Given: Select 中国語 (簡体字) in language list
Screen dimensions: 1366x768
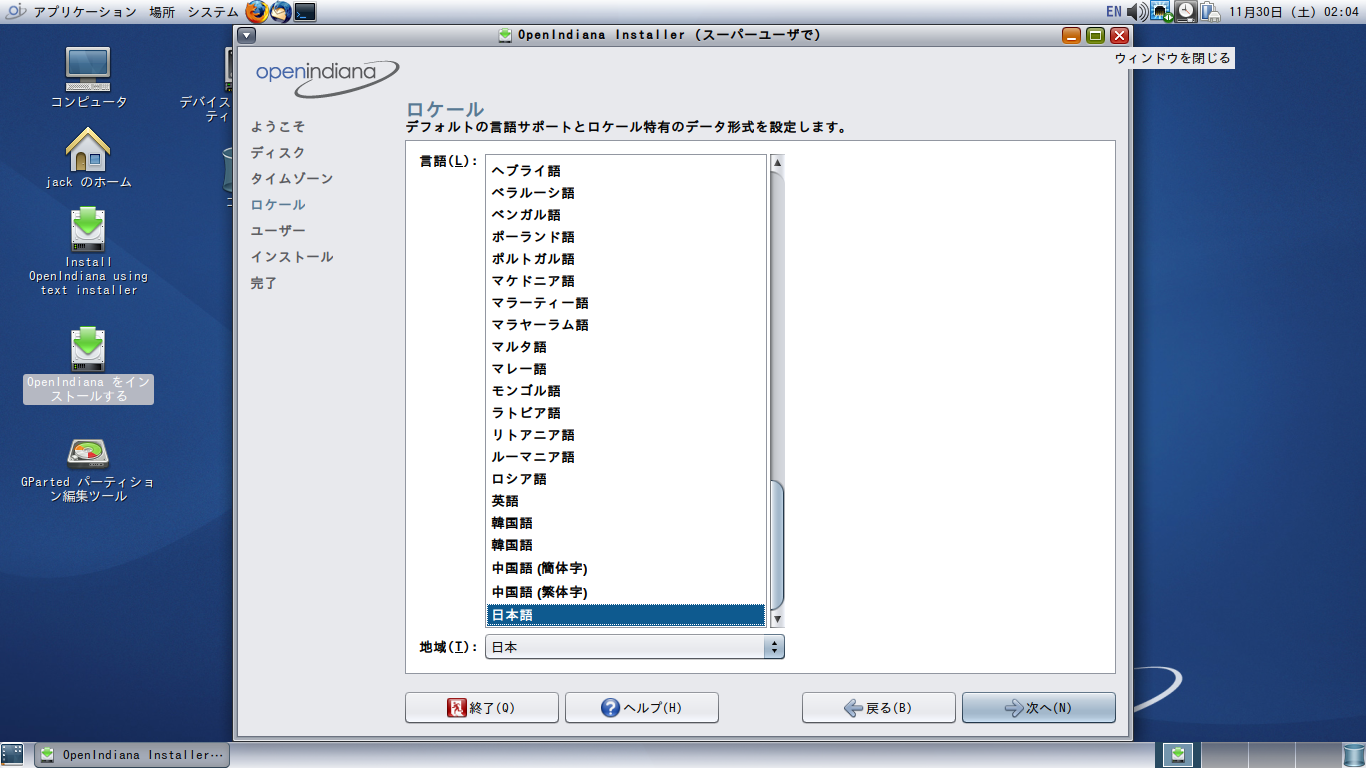Looking at the screenshot, I should [x=626, y=568].
